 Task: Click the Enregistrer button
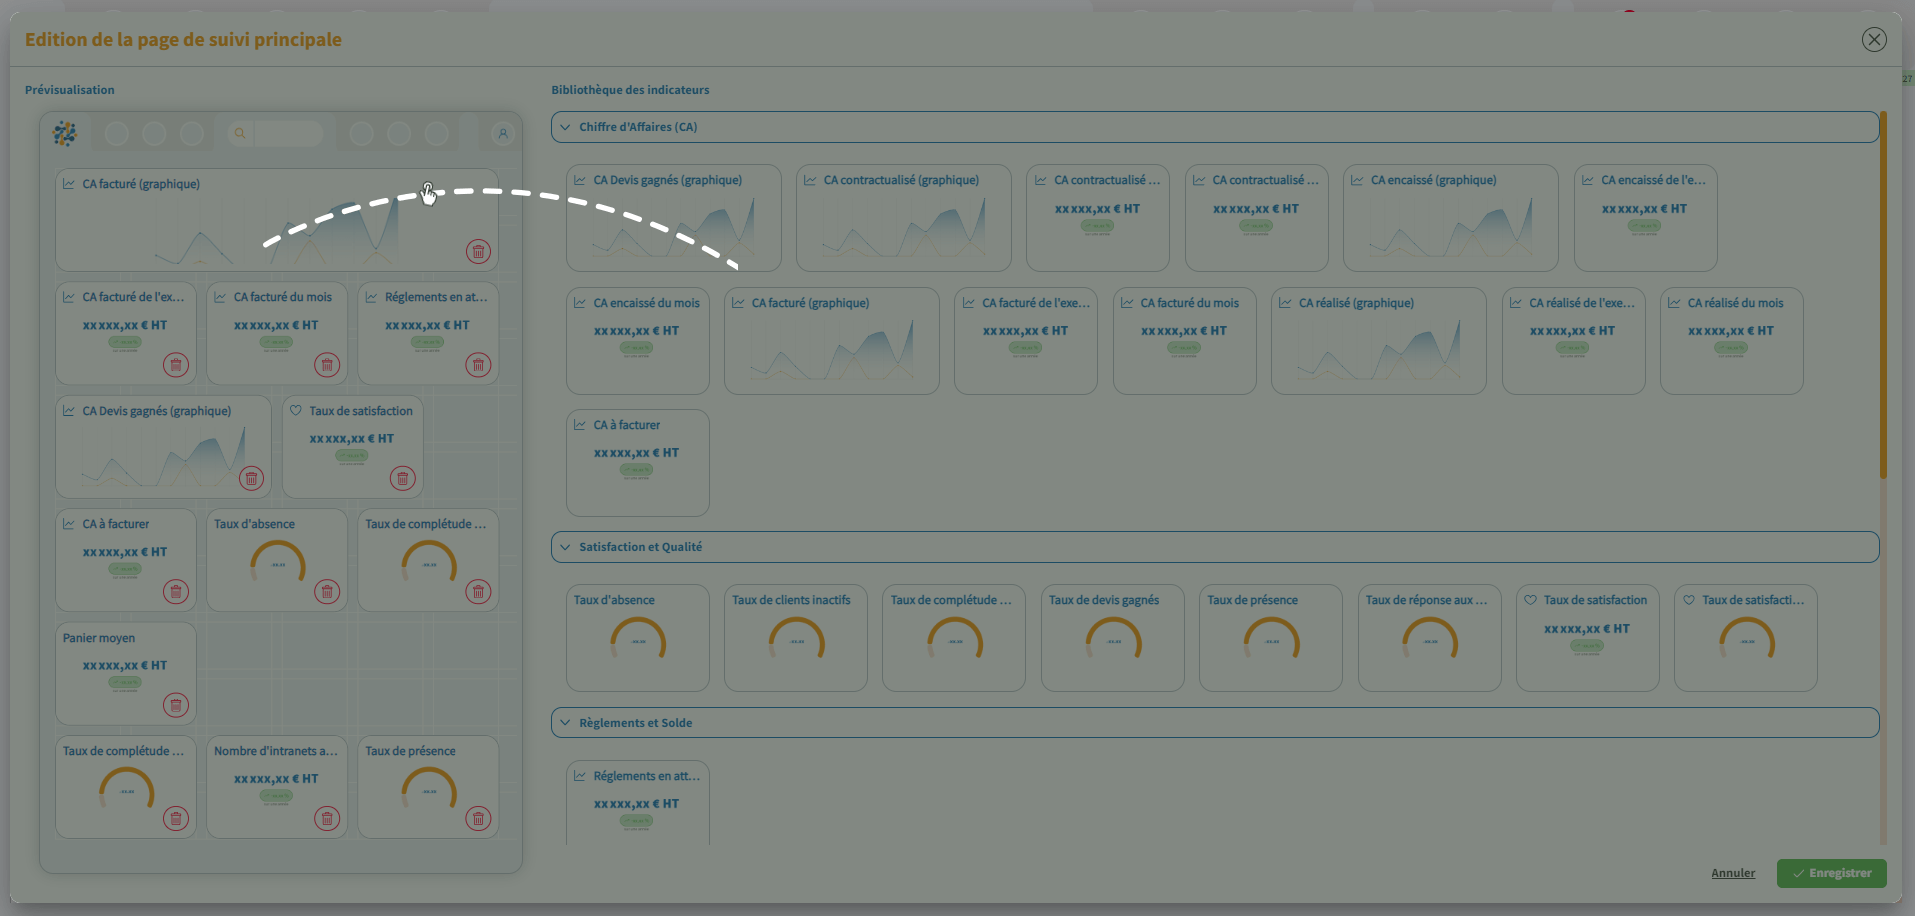[1831, 873]
